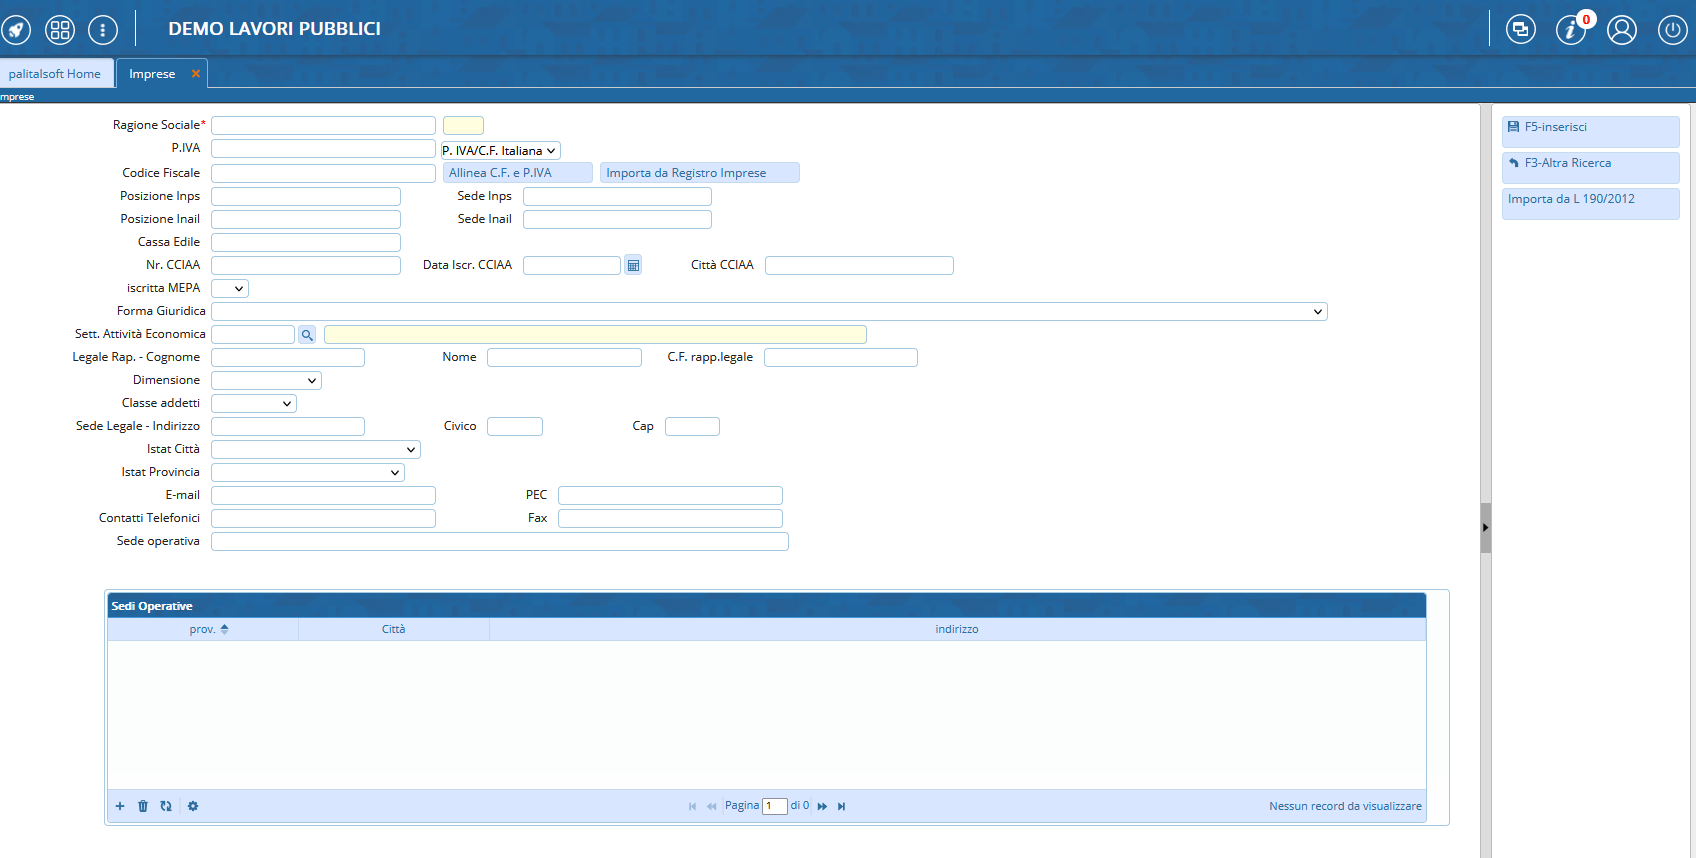1696x858 pixels.
Task: Open the three-dot options menu icon
Action: point(103,30)
